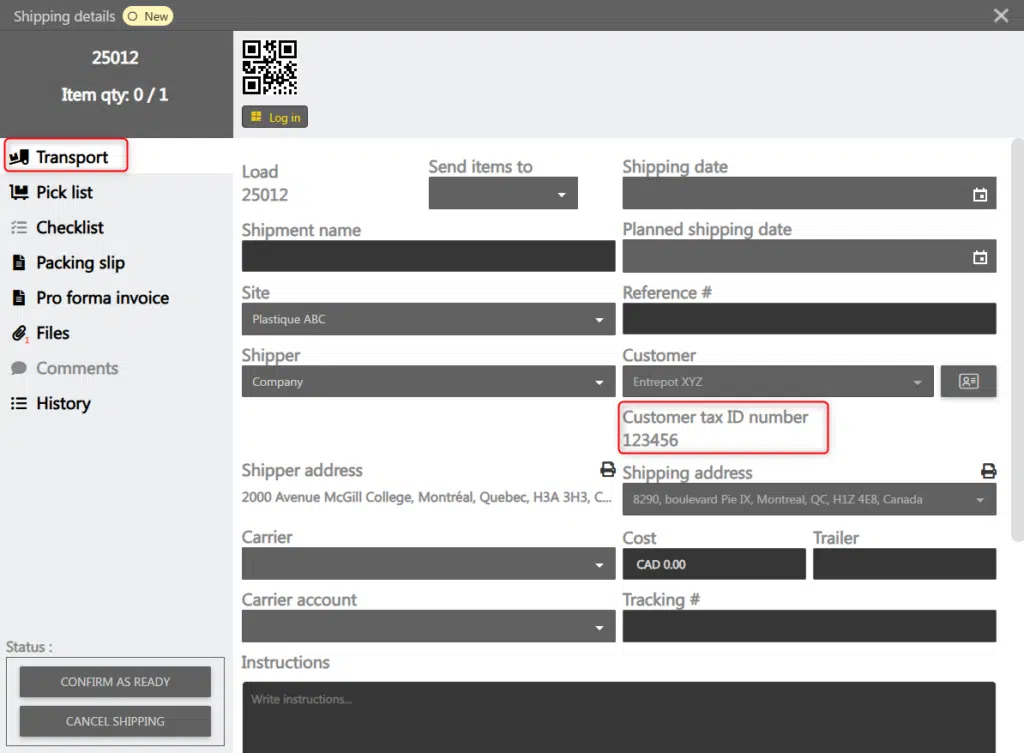1024x753 pixels.
Task: Open the Site dropdown Plastique ABC
Action: point(428,320)
